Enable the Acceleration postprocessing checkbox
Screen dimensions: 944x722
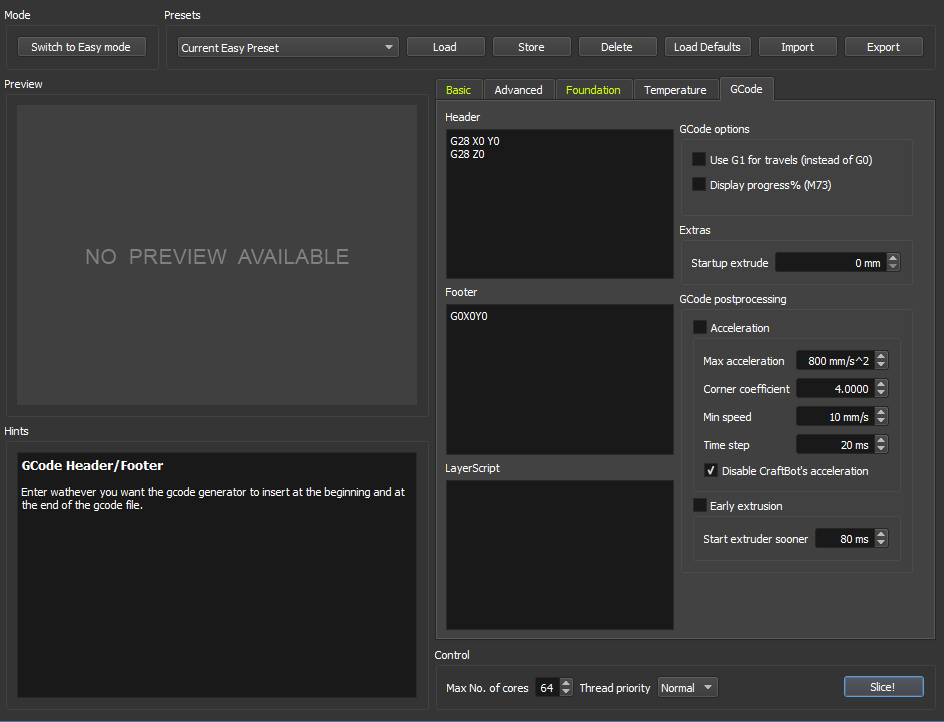tap(700, 328)
